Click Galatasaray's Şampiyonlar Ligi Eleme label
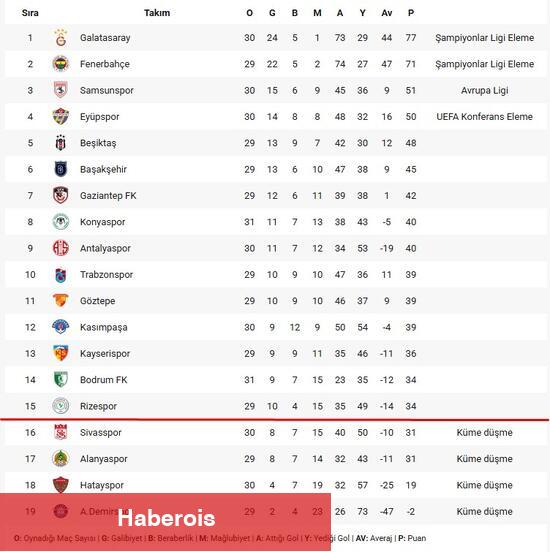550x552 pixels. tap(485, 38)
